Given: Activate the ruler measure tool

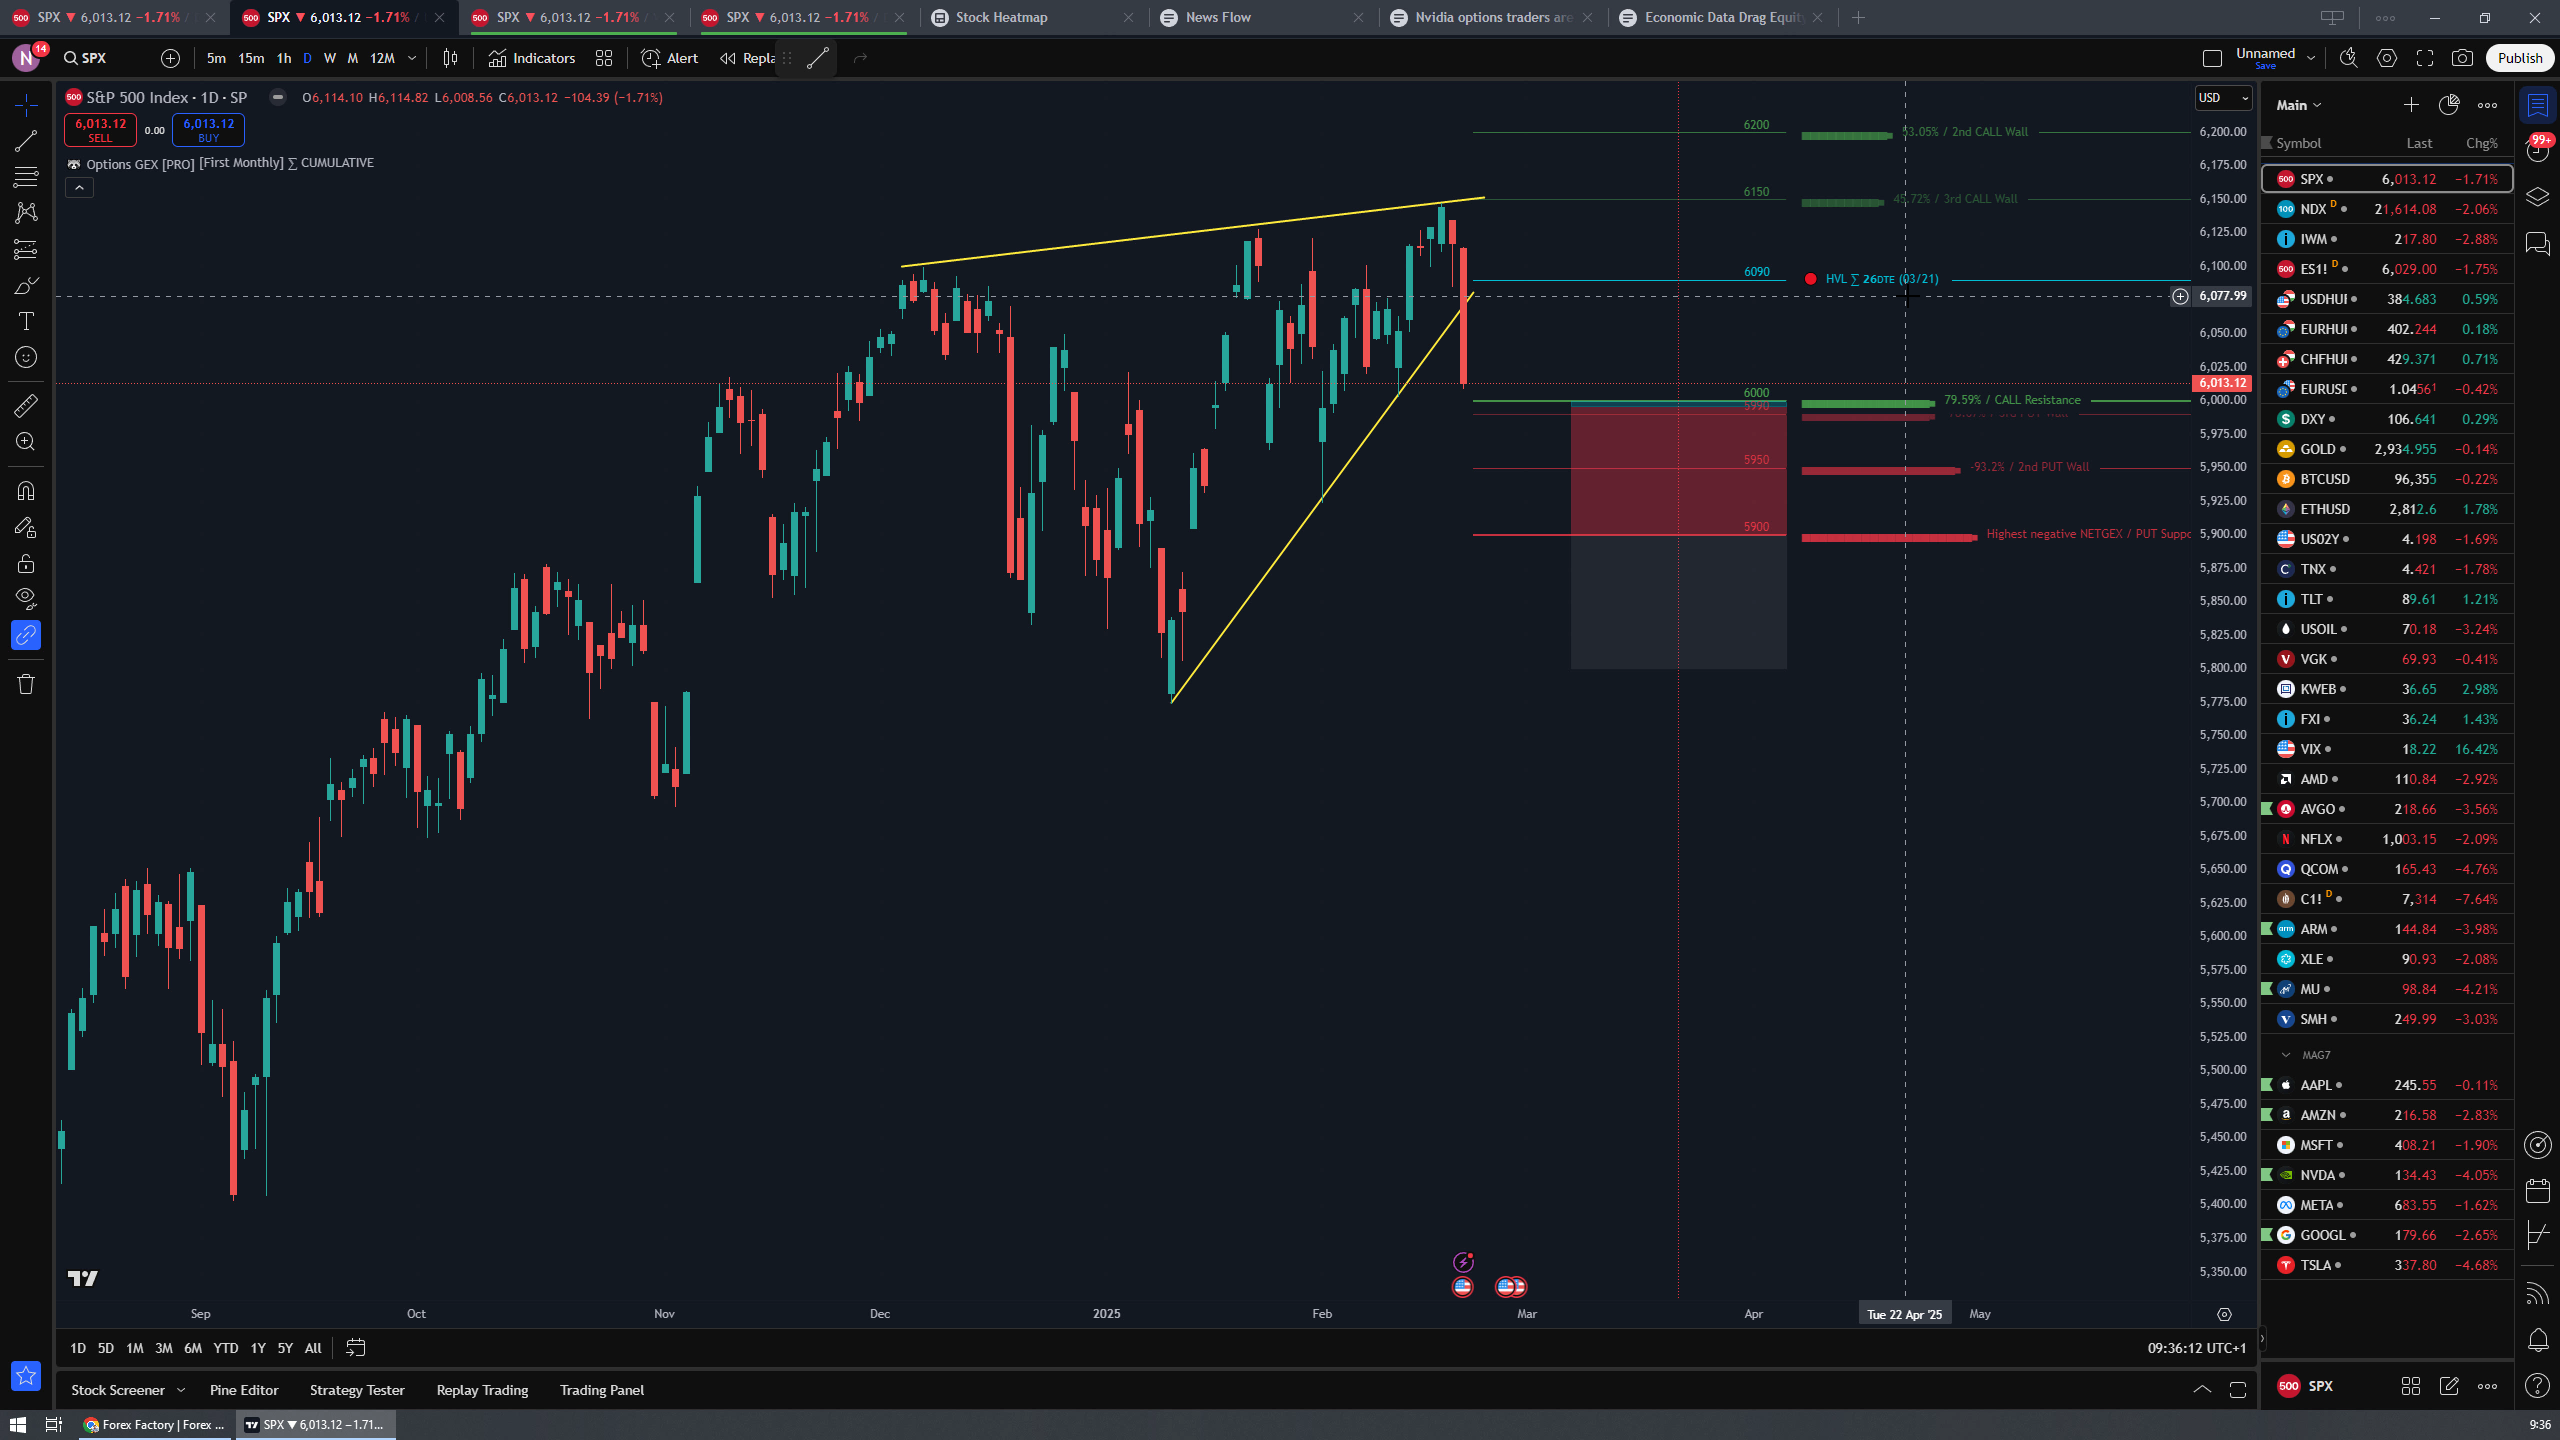Looking at the screenshot, I should (x=26, y=405).
